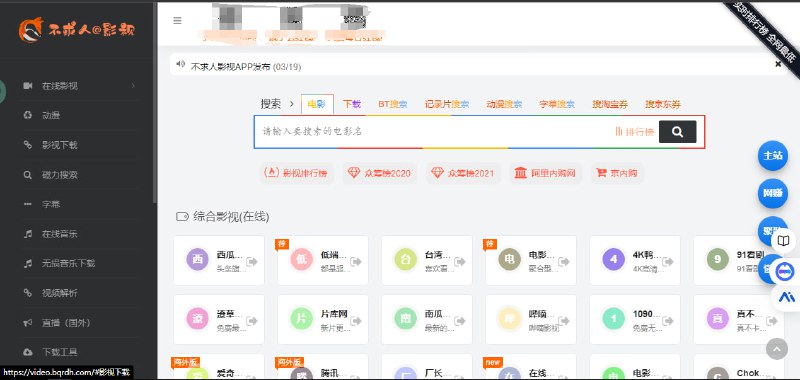This screenshot has height=380, width=800.
Task: Click the 不求人@影视 site logo
Action: coord(77,30)
